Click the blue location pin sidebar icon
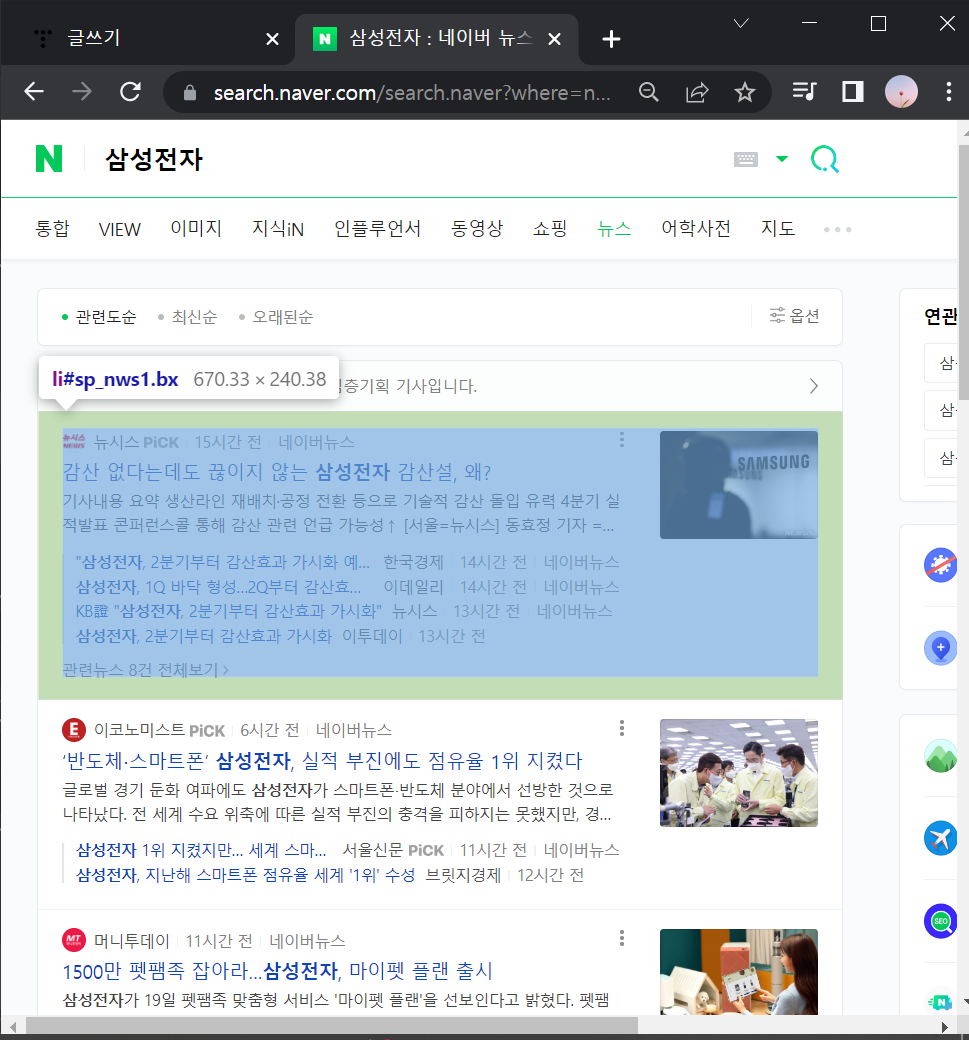 pyautogui.click(x=940, y=648)
